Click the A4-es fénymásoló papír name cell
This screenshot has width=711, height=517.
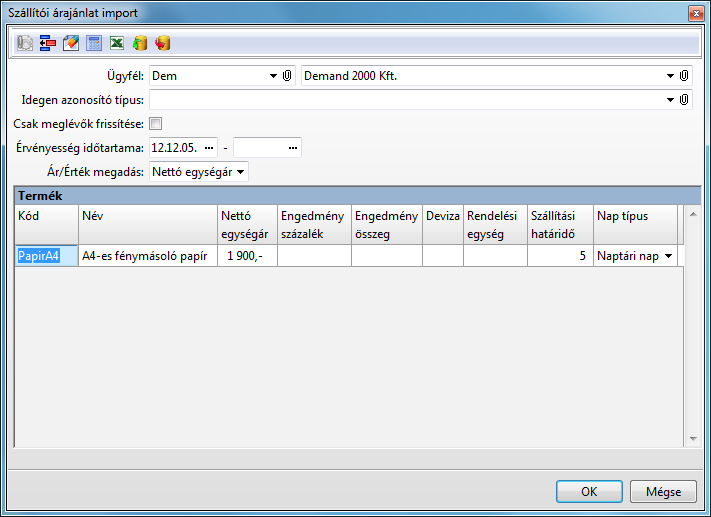[148, 256]
